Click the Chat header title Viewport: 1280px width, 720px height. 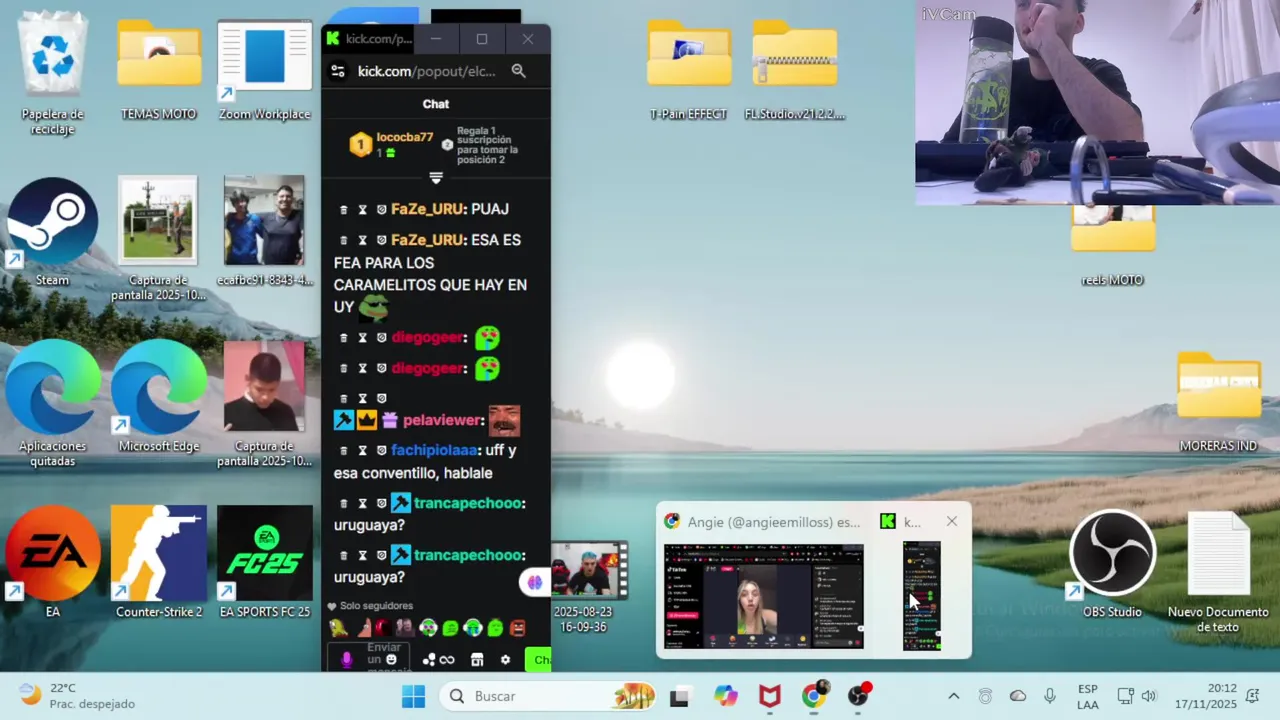pos(436,104)
